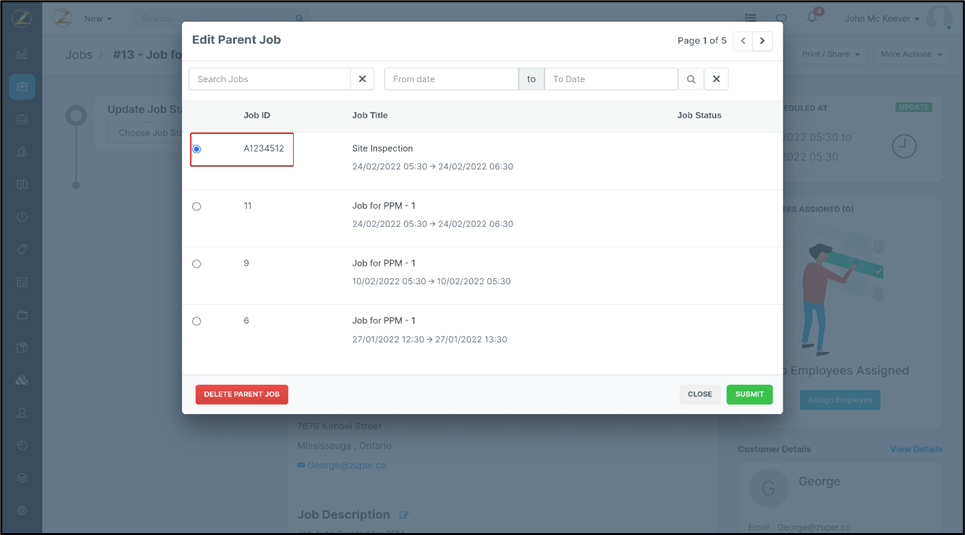Clear the date range with X button
Screen dimensions: 965x535
(716, 79)
